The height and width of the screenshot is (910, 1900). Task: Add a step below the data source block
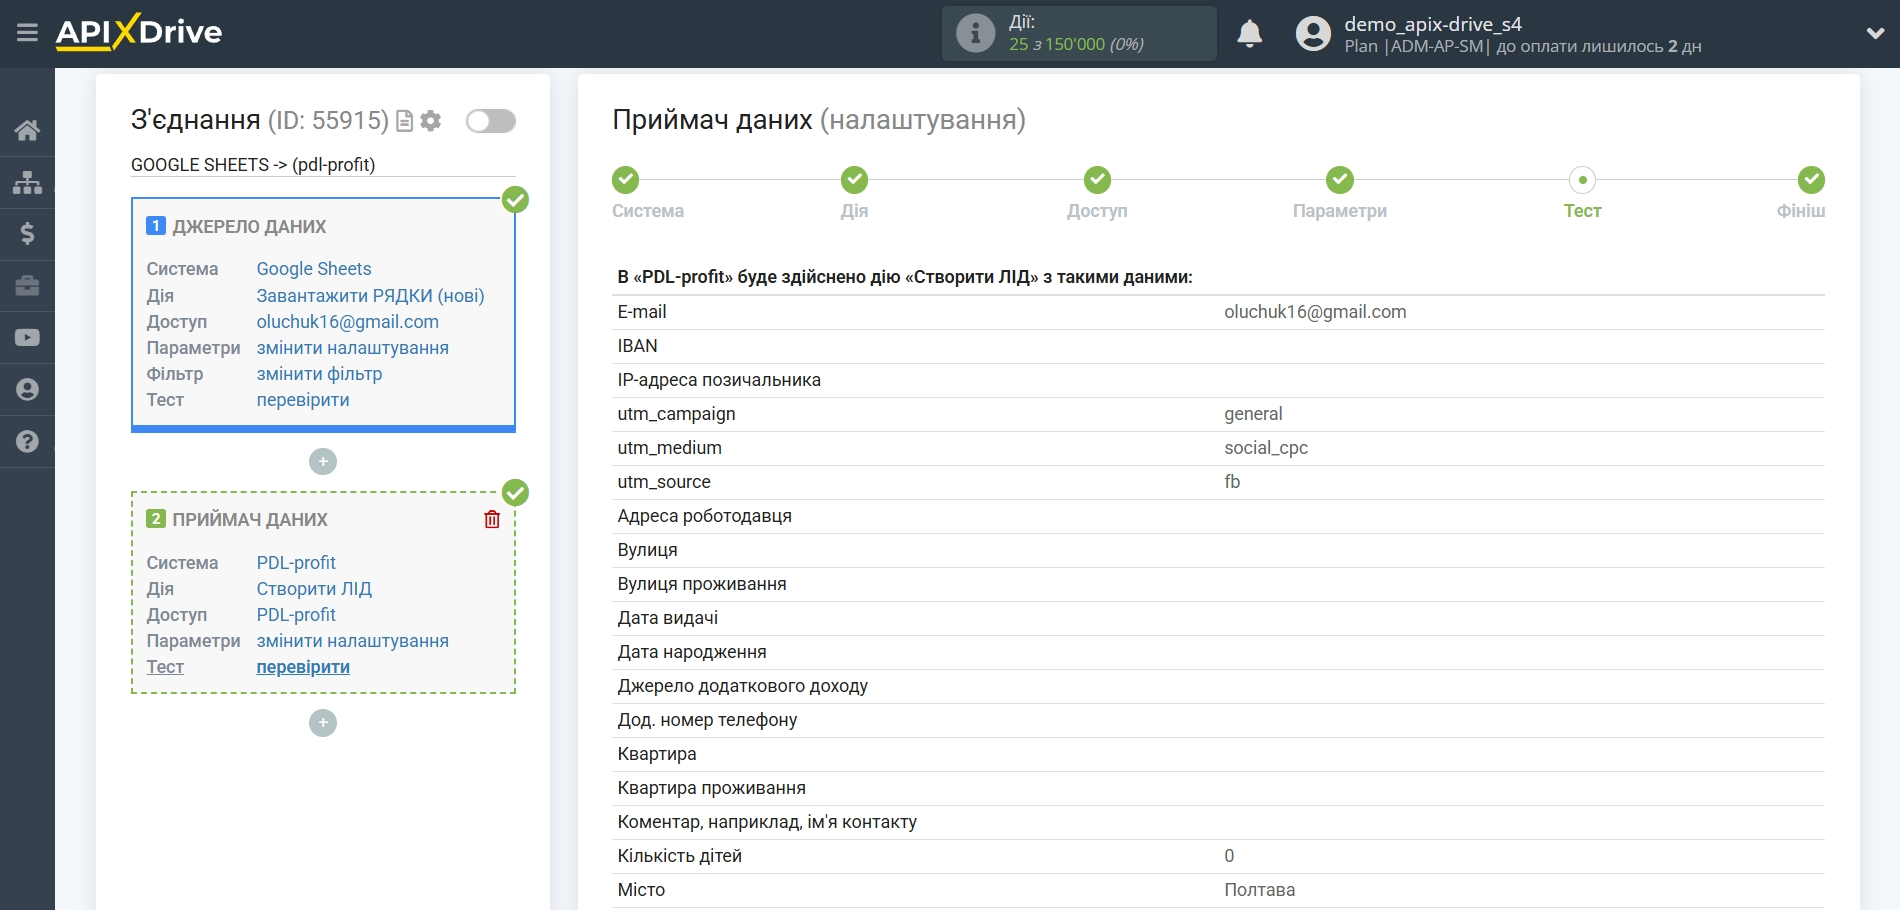323,461
